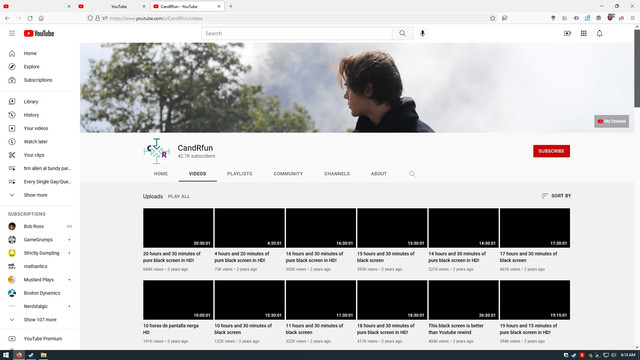The image size is (640, 360).
Task: Click the channel search magnifier icon
Action: point(412,174)
